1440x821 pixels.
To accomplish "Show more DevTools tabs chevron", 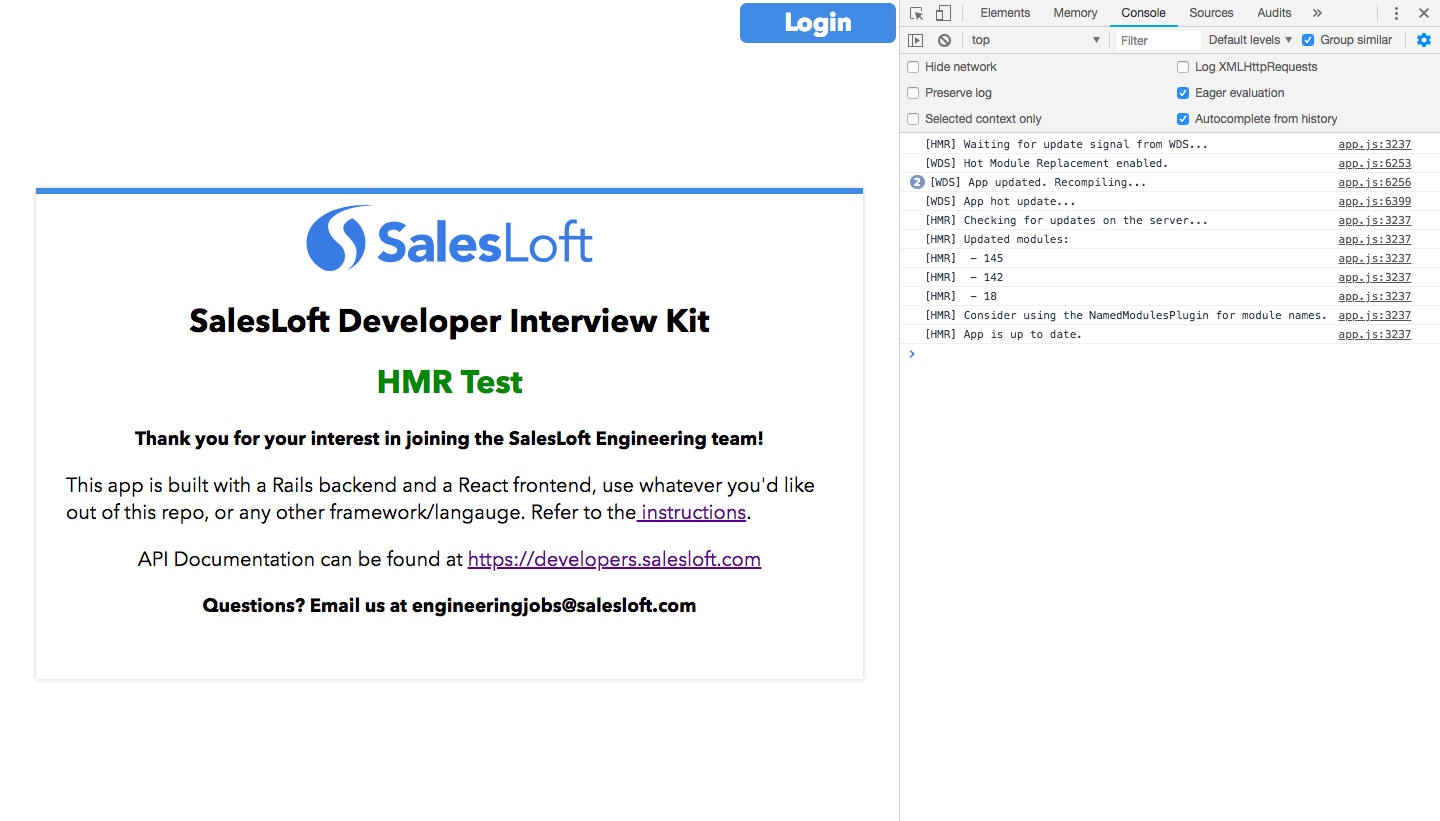I will tap(1317, 13).
